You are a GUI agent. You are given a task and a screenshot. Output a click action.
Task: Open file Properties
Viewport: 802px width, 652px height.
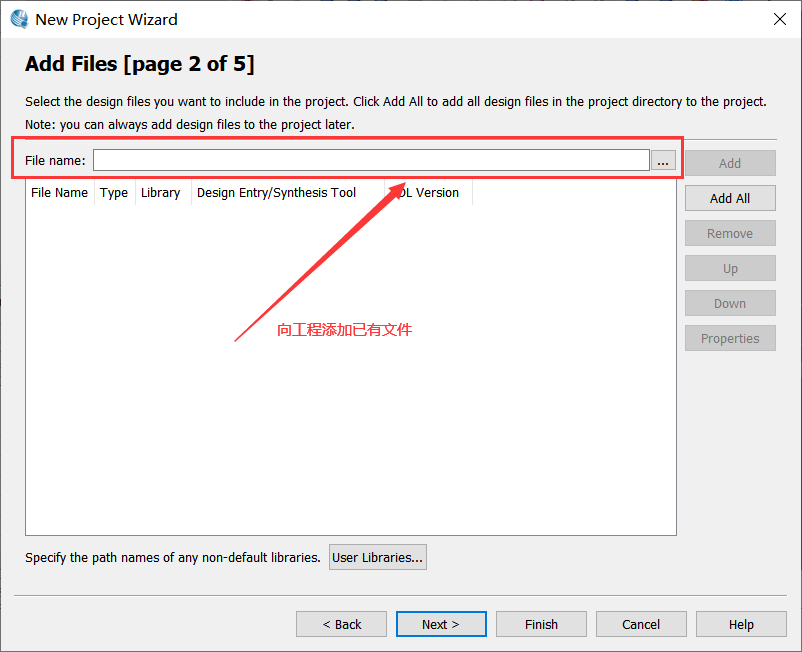tap(730, 338)
